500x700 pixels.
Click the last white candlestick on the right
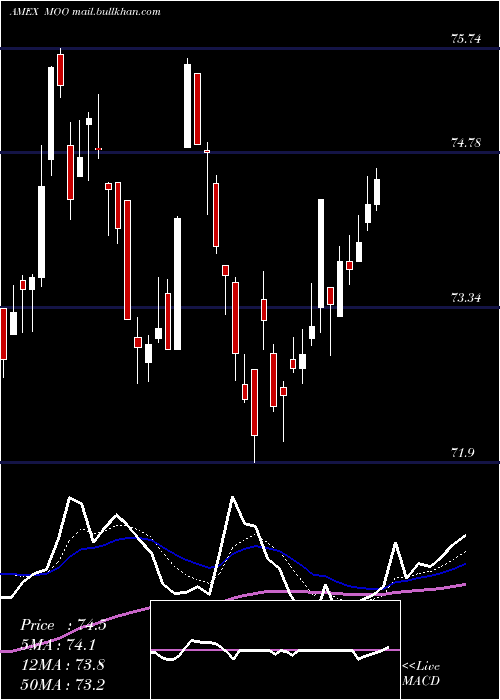tap(377, 190)
